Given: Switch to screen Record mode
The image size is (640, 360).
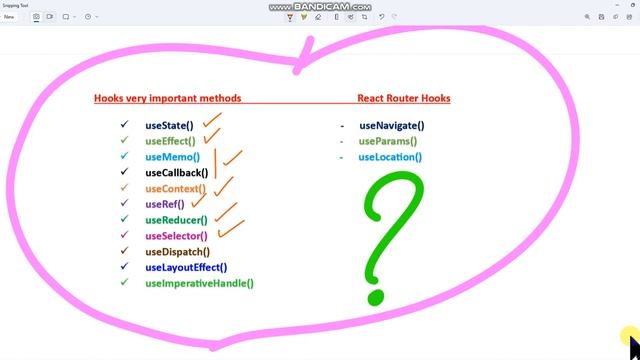Looking at the screenshot, I should click(x=50, y=17).
